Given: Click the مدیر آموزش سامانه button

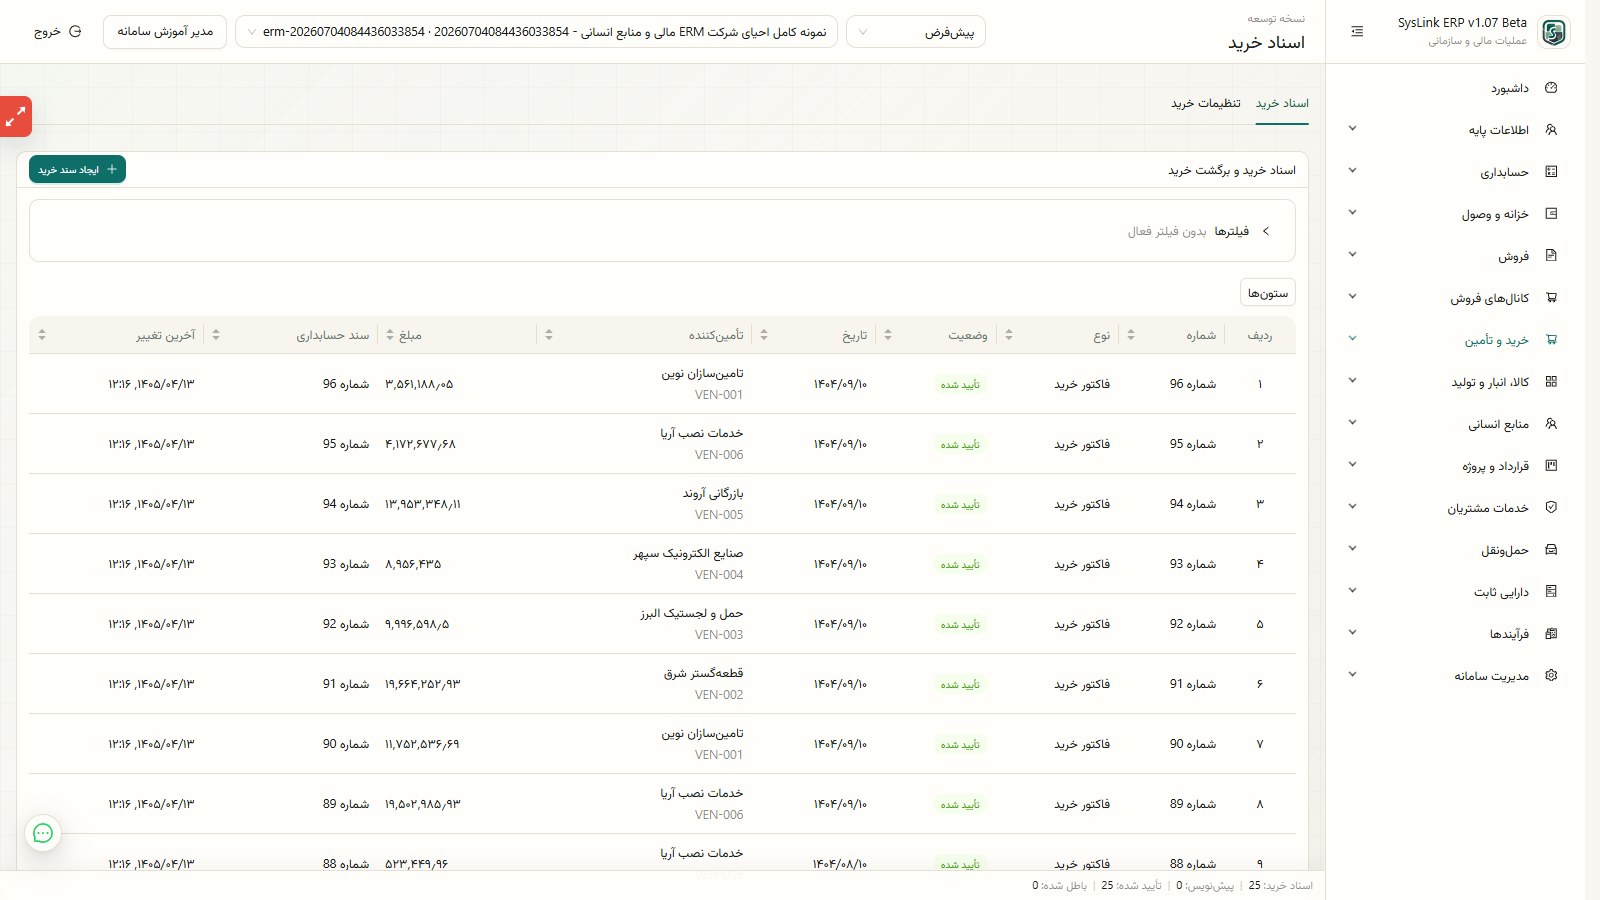Looking at the screenshot, I should coord(165,32).
